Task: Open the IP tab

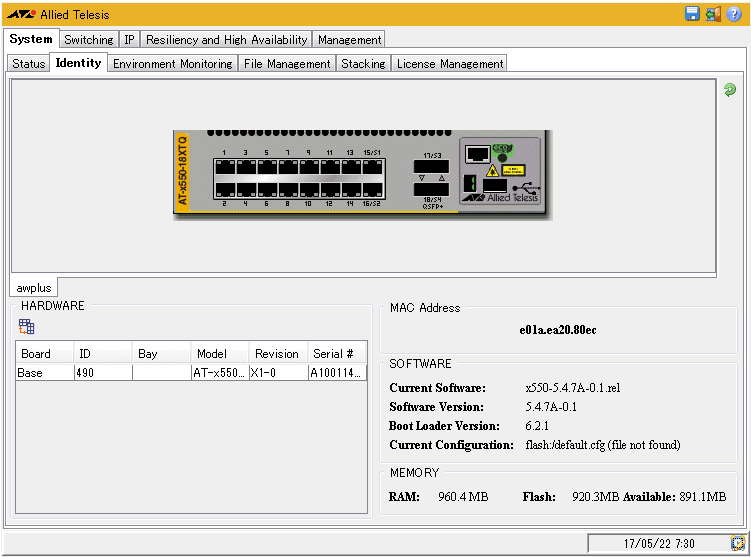Action: pos(130,40)
